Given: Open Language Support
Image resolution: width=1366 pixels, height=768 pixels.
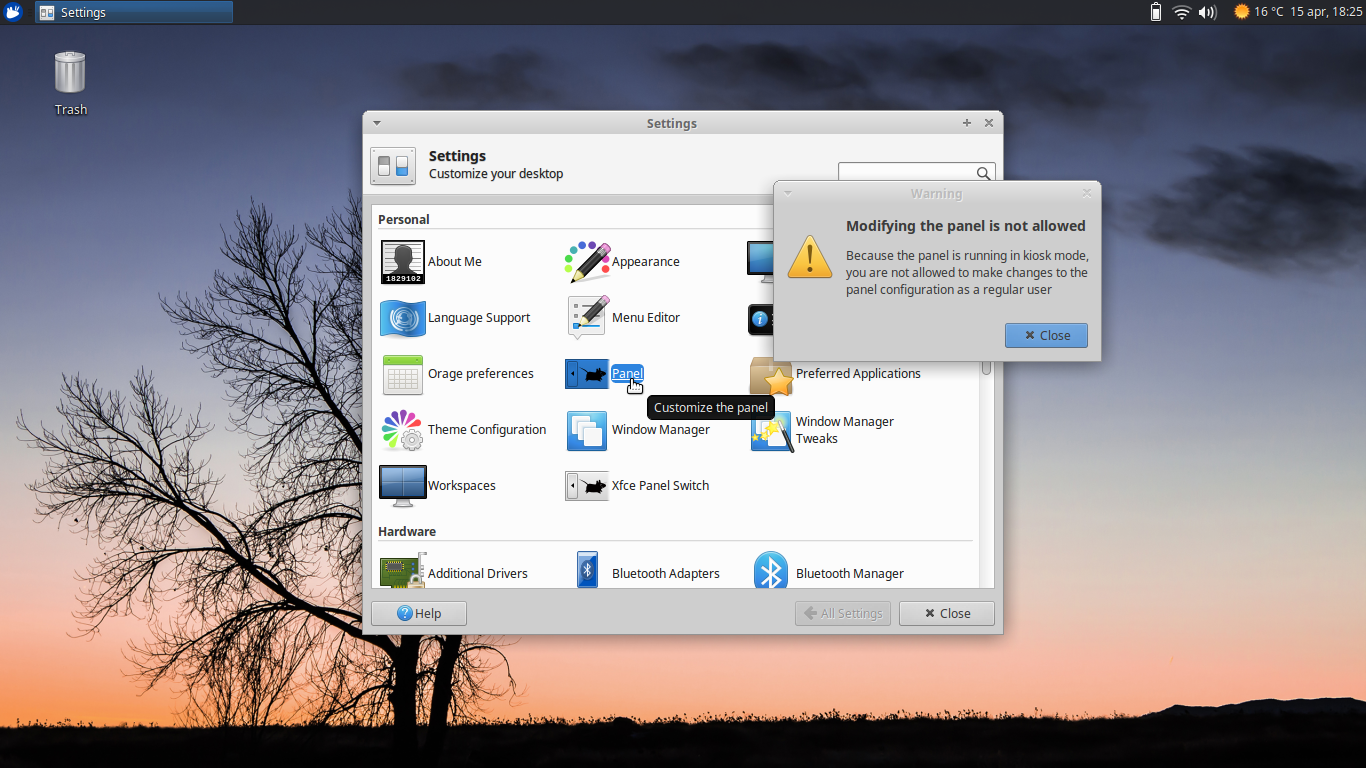Looking at the screenshot, I should click(x=478, y=317).
